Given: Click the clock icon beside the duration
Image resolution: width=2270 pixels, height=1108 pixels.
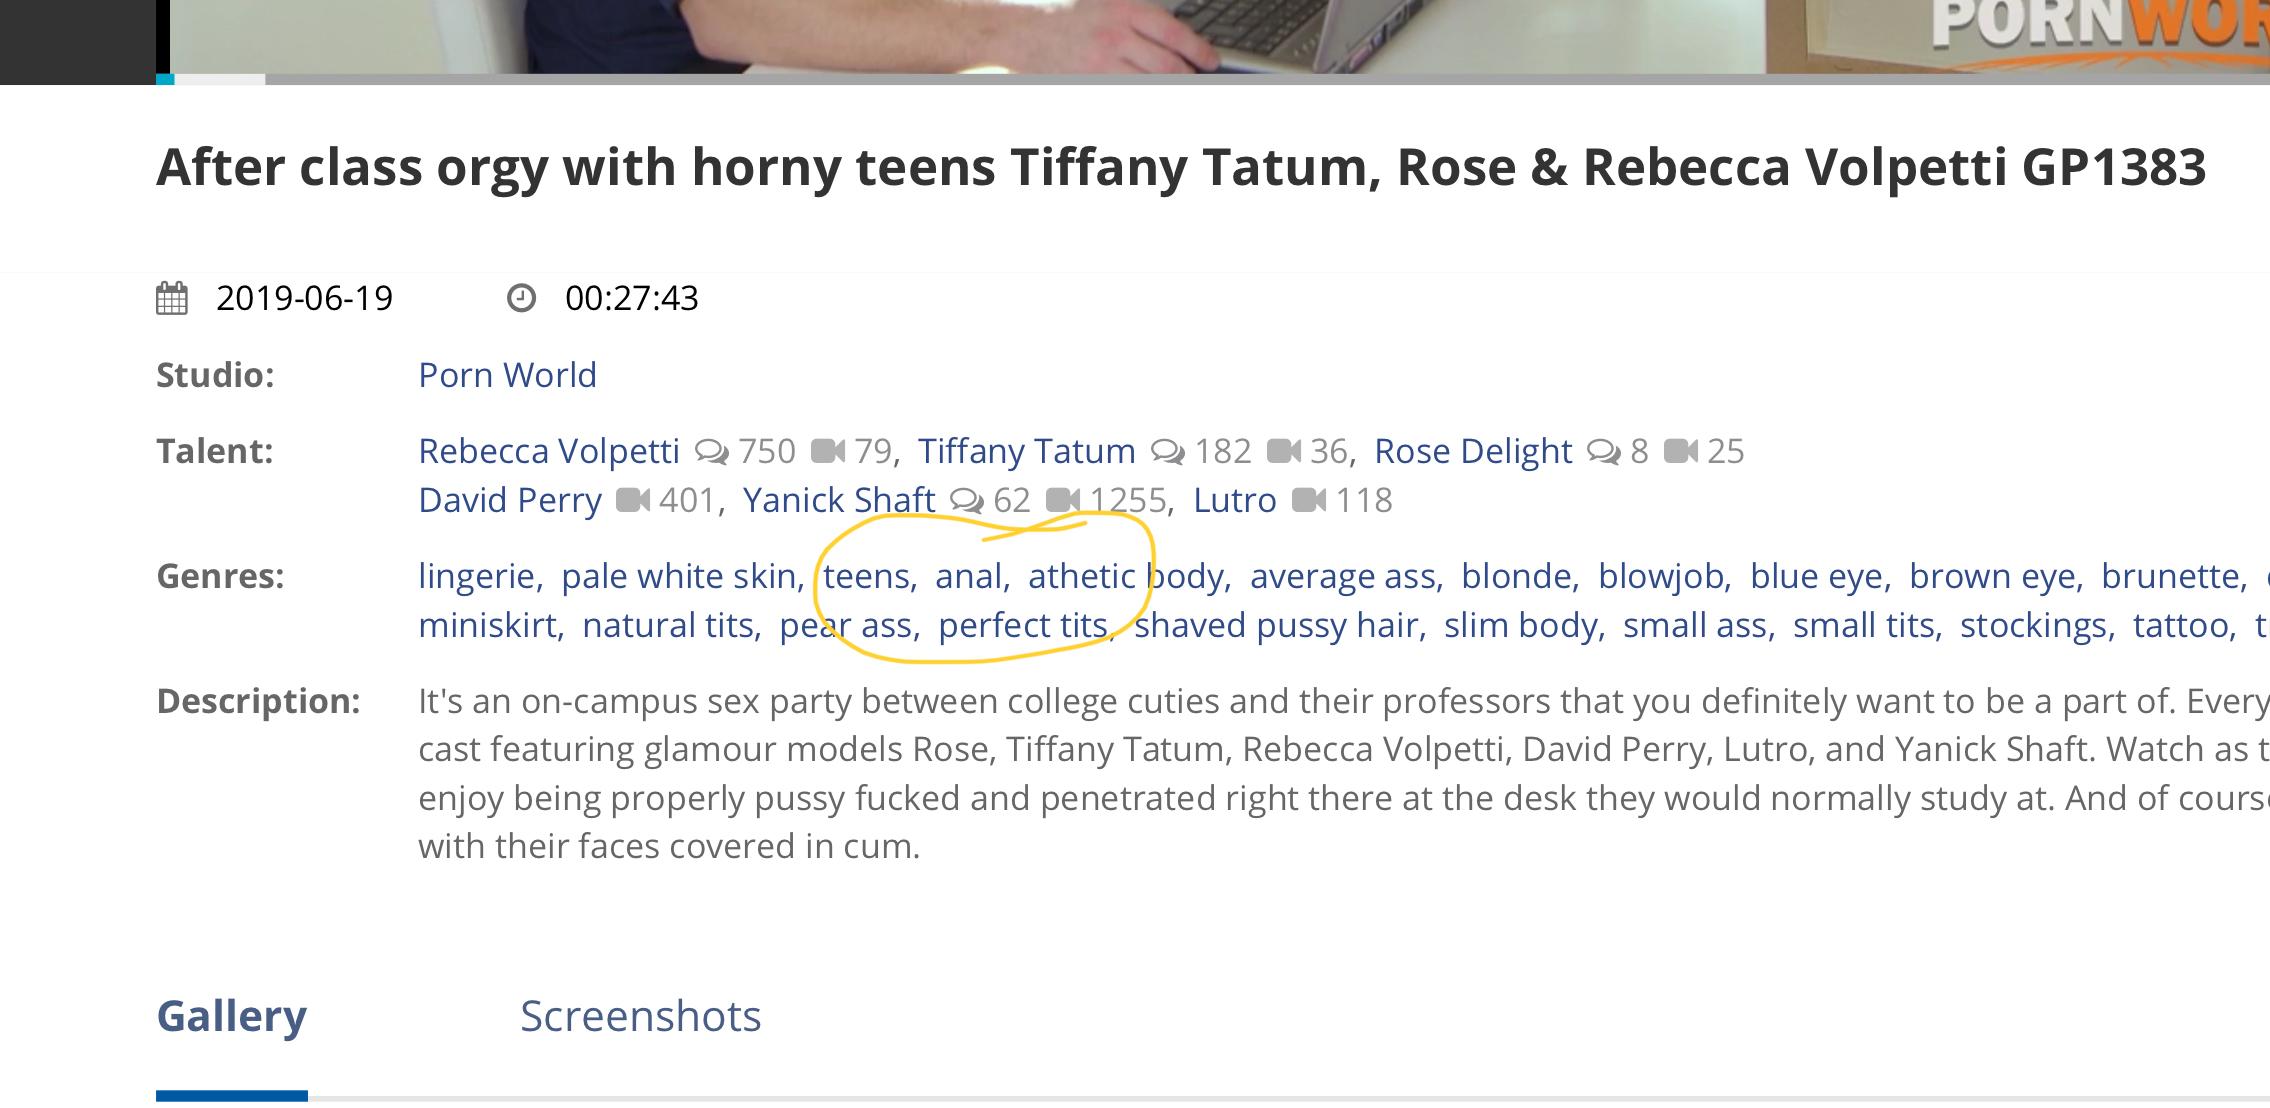Looking at the screenshot, I should [521, 298].
